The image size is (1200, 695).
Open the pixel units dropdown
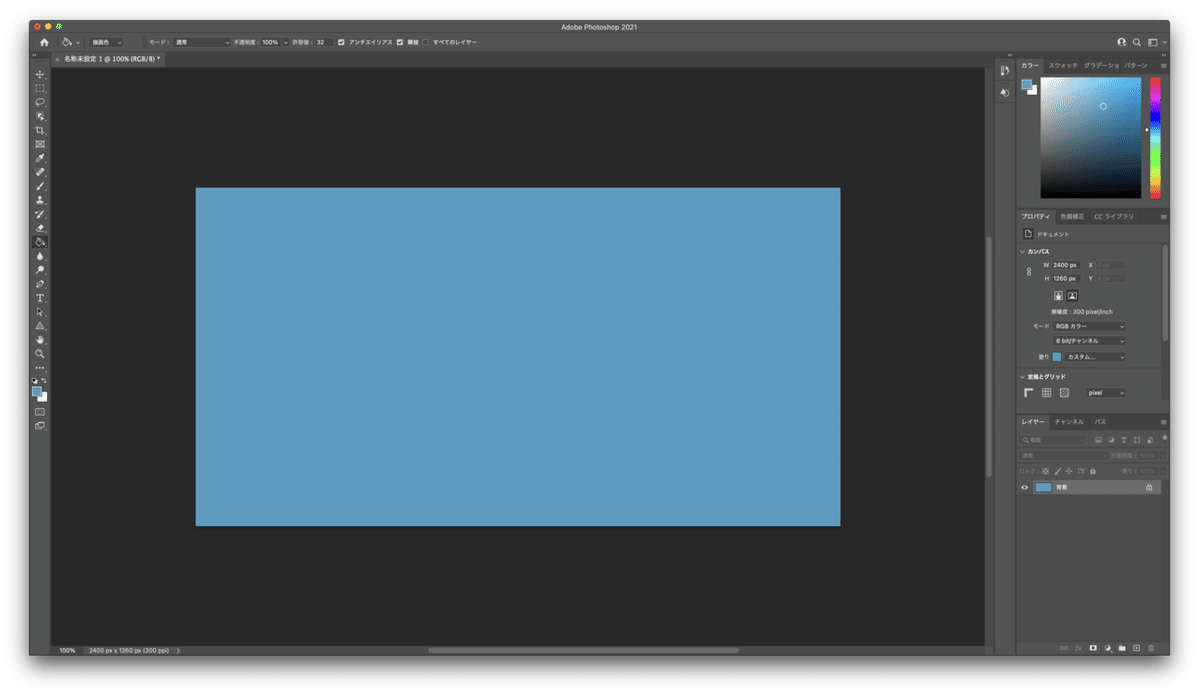(1106, 393)
